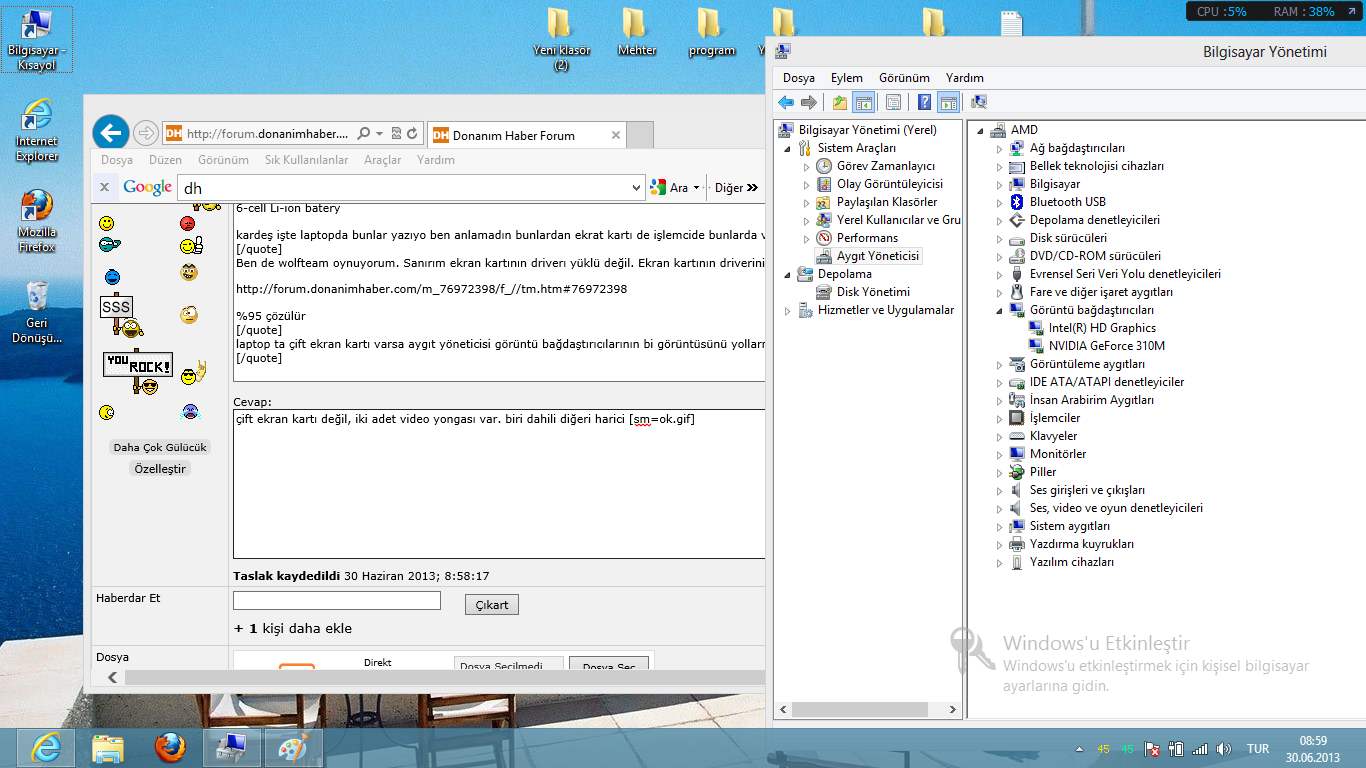1366x768 pixels.
Task: Click the Monitörler category icon
Action: [x=1017, y=454]
